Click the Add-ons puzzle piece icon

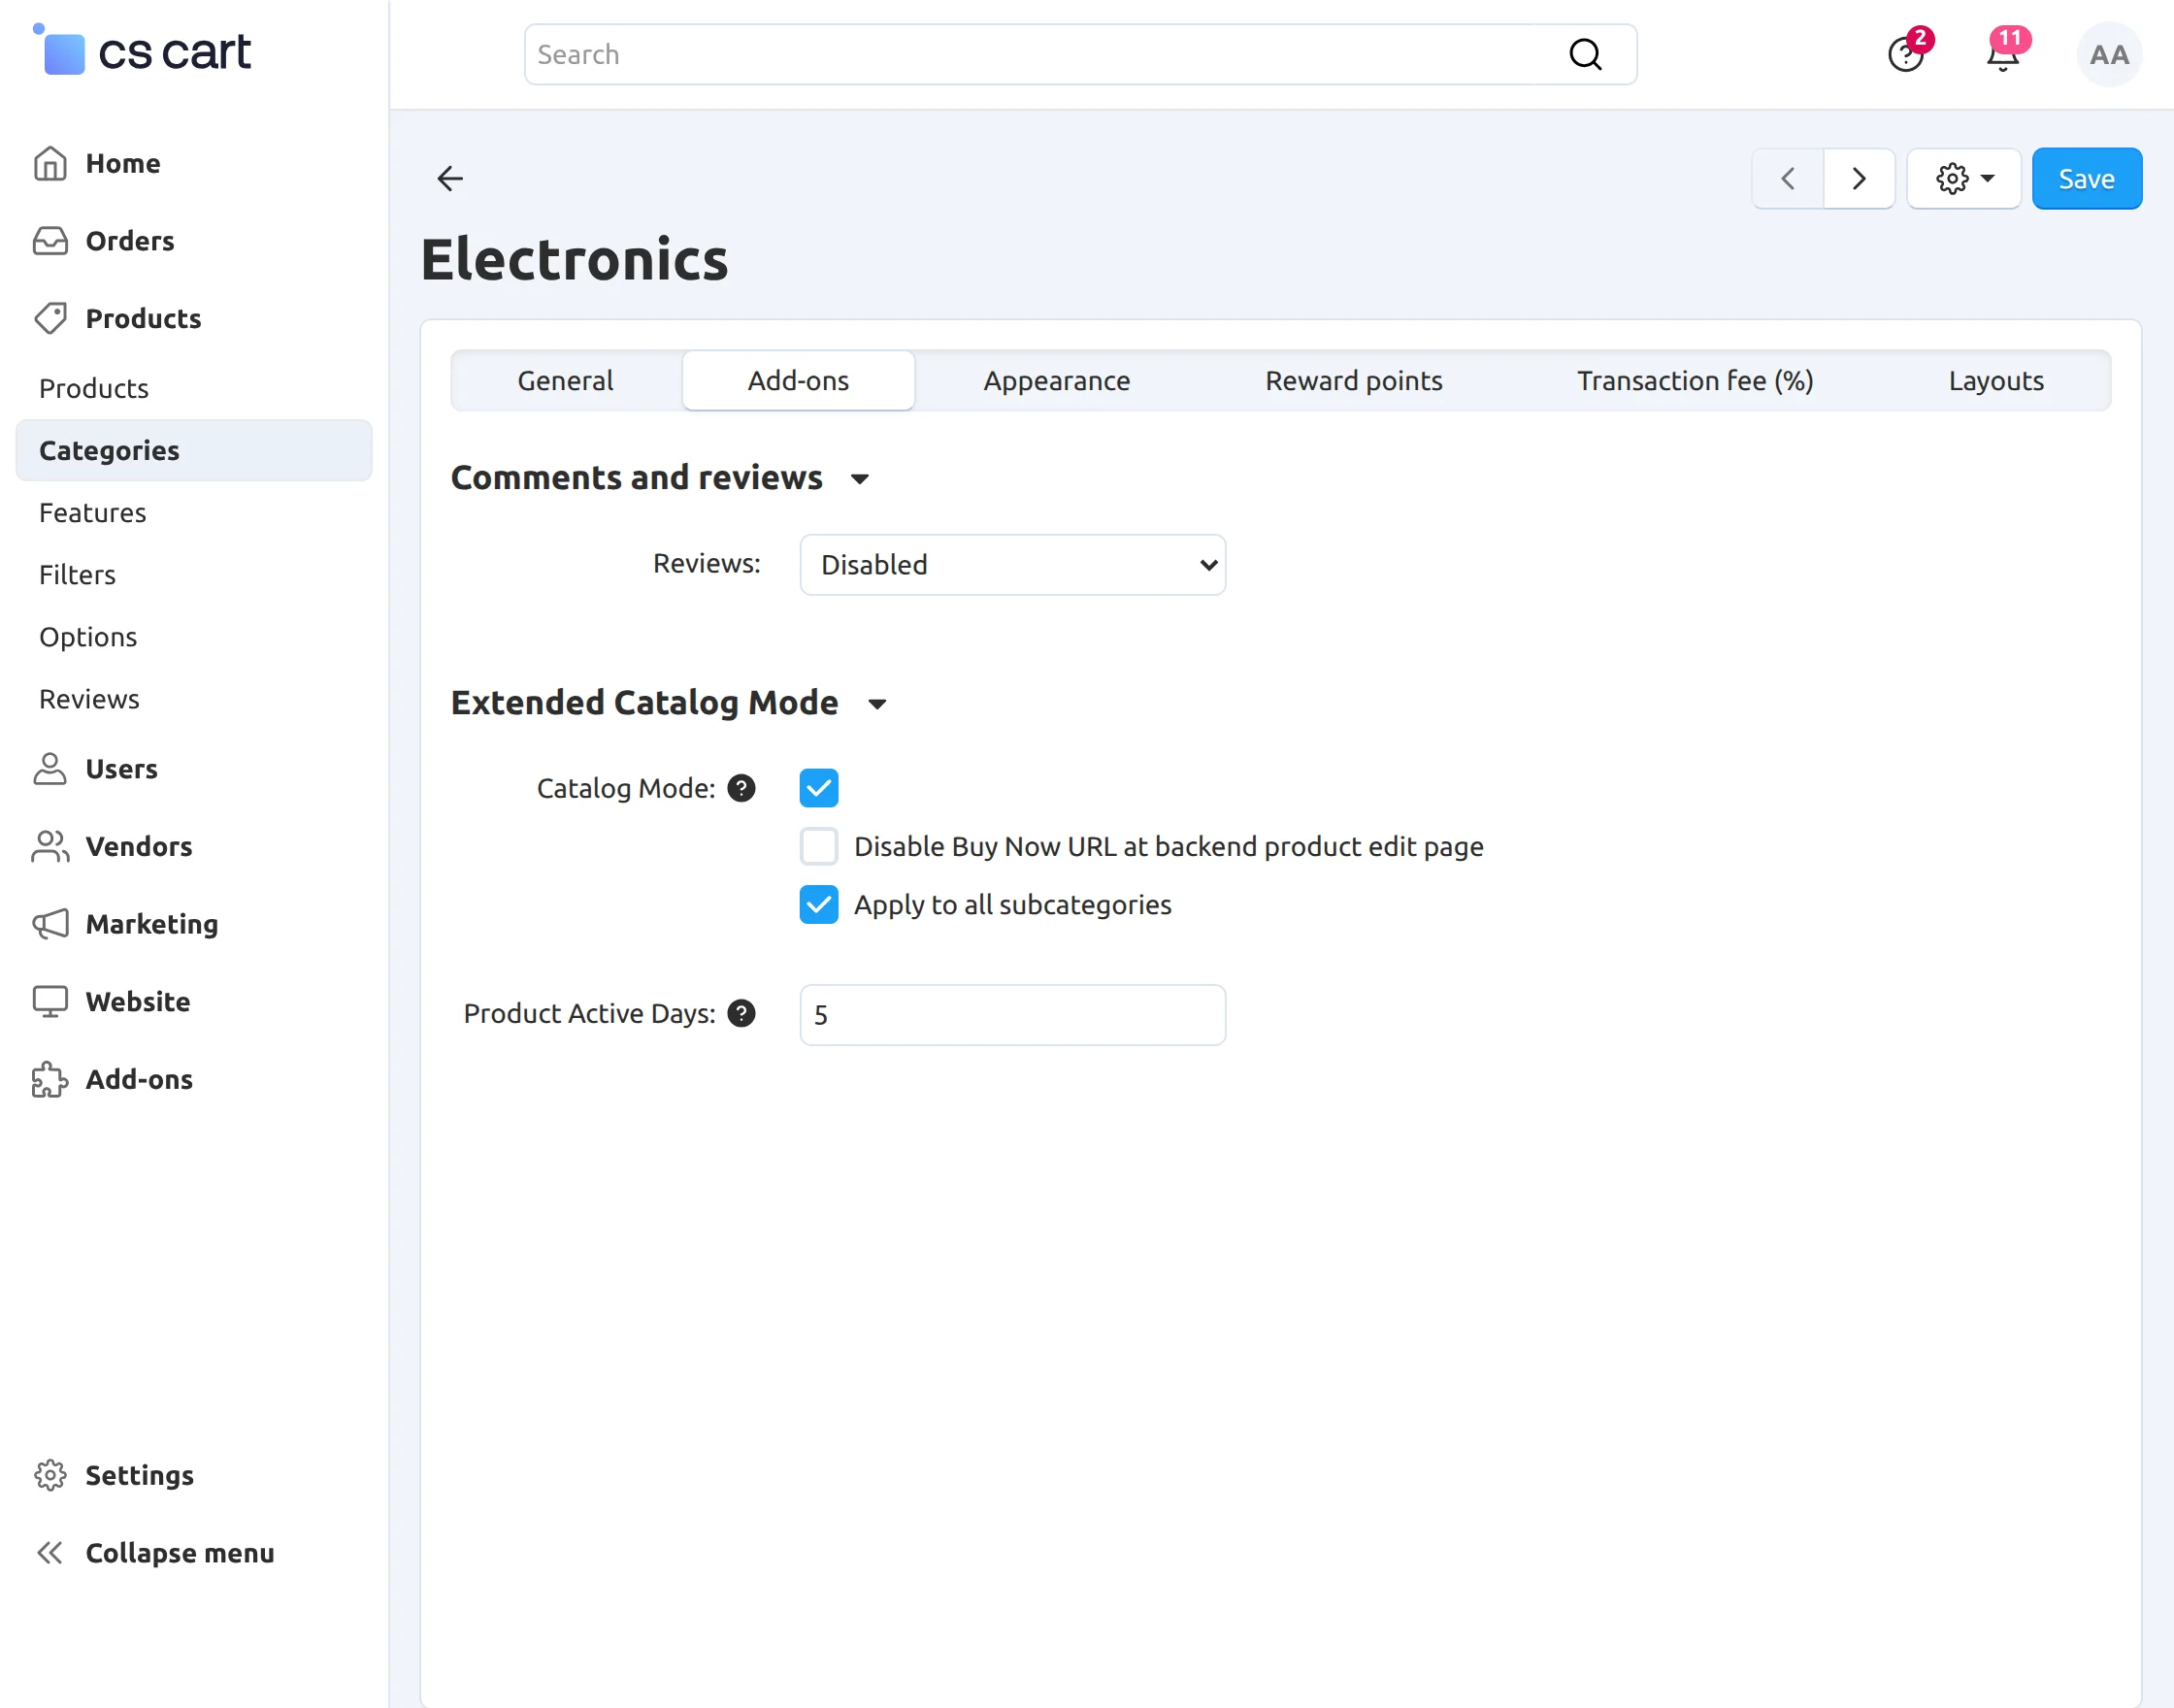coord(50,1079)
